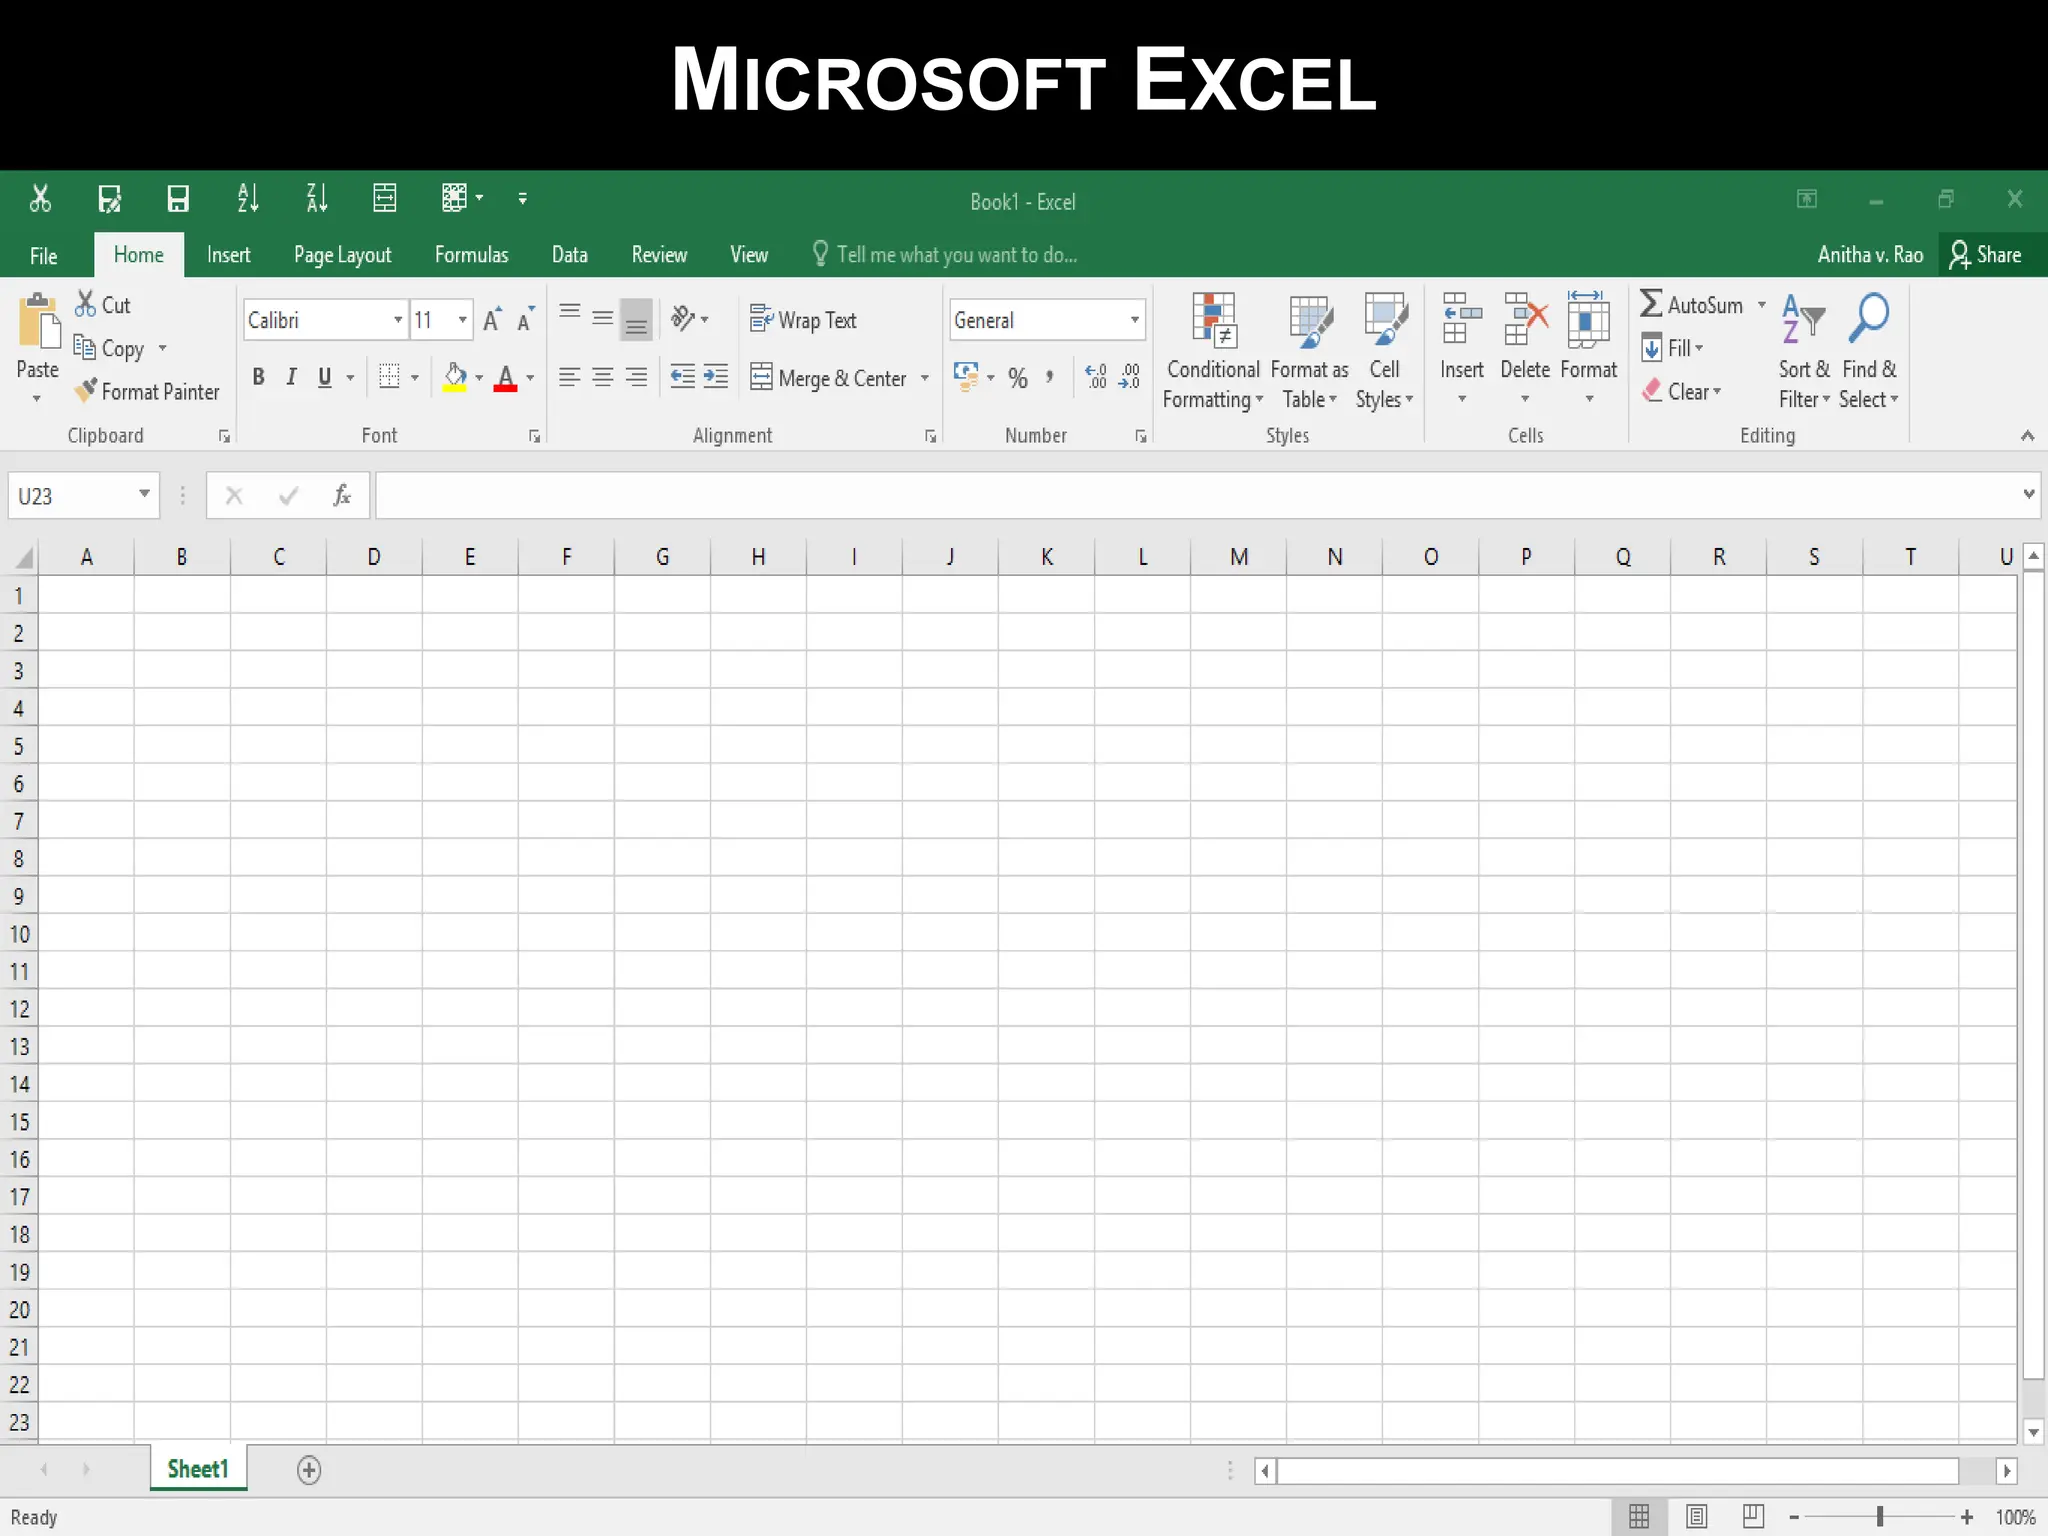
Task: Toggle Italic formatting
Action: click(291, 377)
